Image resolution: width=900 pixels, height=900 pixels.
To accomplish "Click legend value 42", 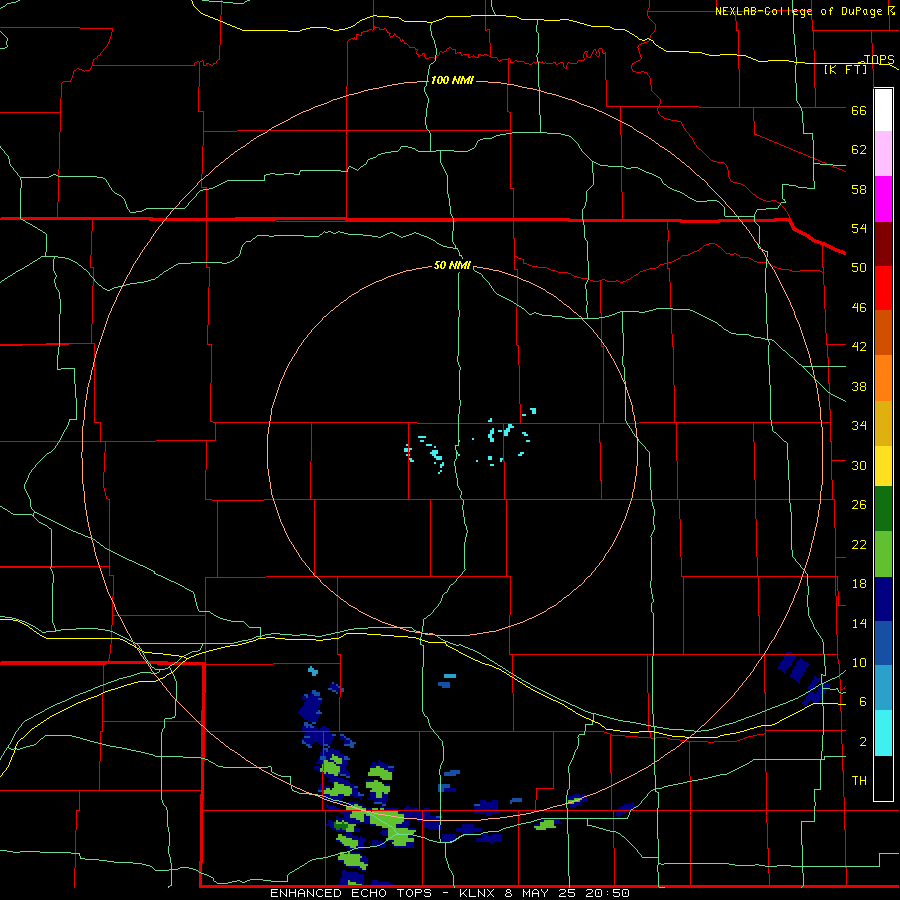I will (x=859, y=347).
